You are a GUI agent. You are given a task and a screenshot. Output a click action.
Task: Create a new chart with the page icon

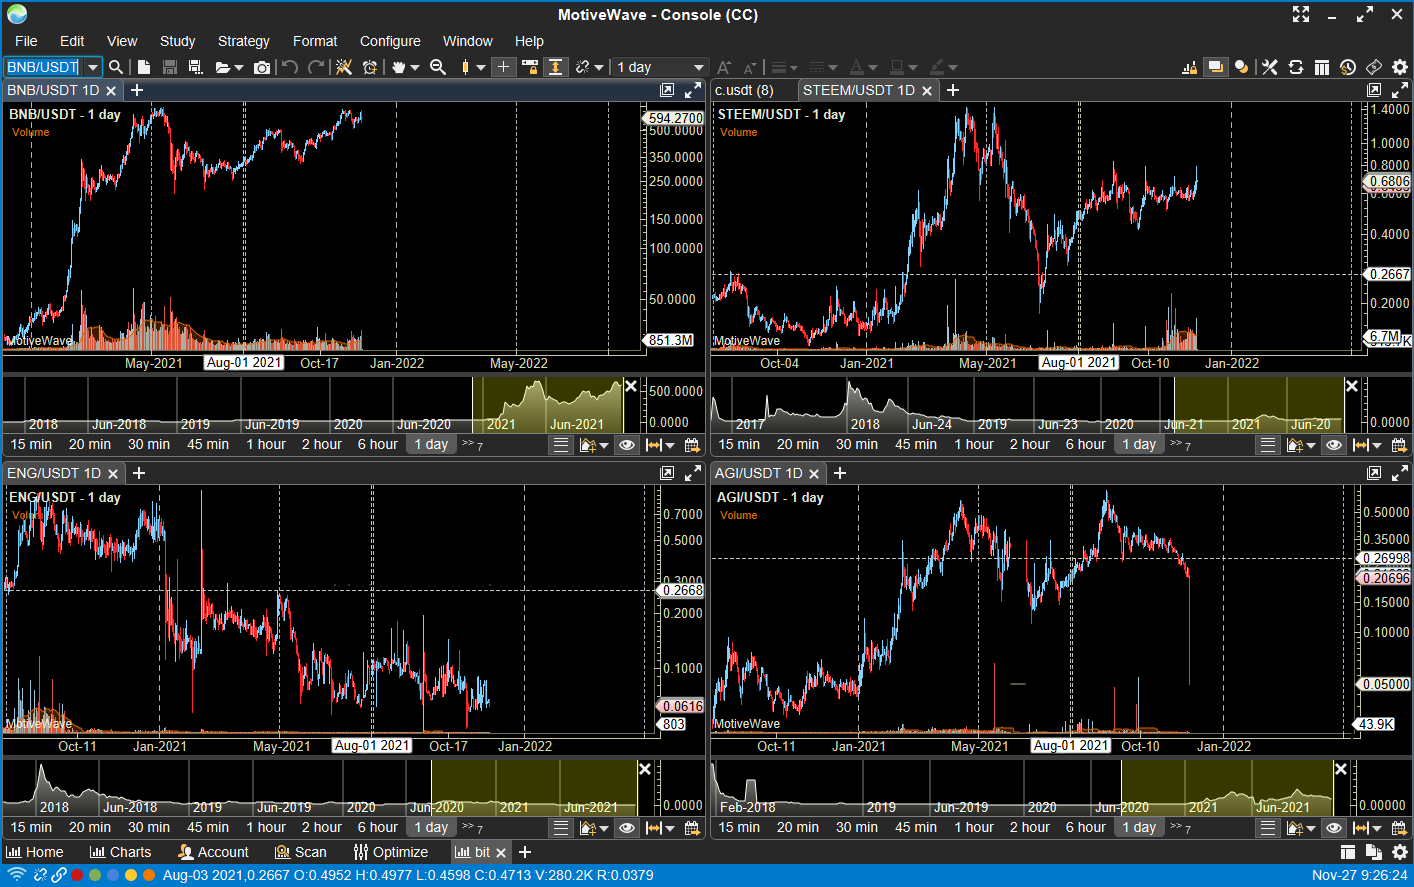point(144,67)
